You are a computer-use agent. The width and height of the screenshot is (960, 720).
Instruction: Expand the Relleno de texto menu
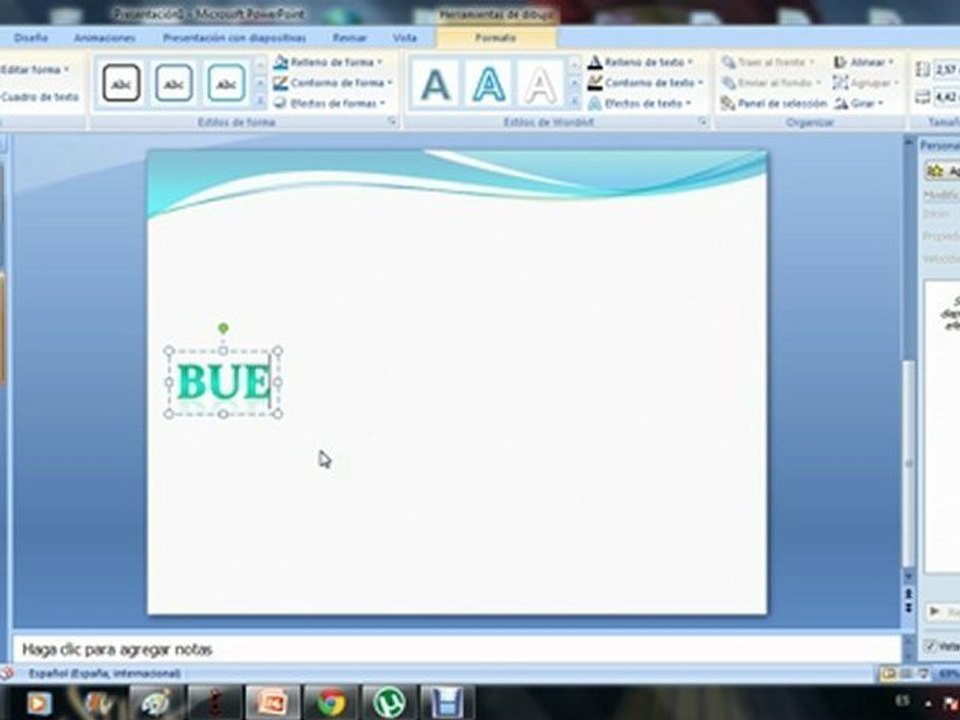(x=640, y=62)
